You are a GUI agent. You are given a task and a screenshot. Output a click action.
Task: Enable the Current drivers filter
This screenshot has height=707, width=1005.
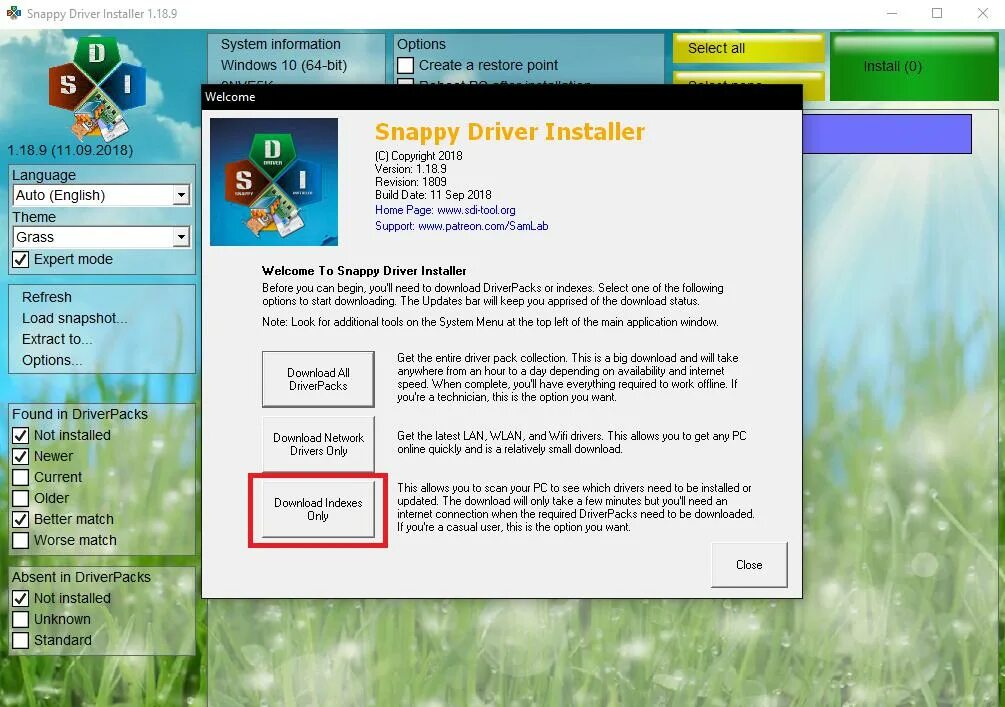(21, 478)
